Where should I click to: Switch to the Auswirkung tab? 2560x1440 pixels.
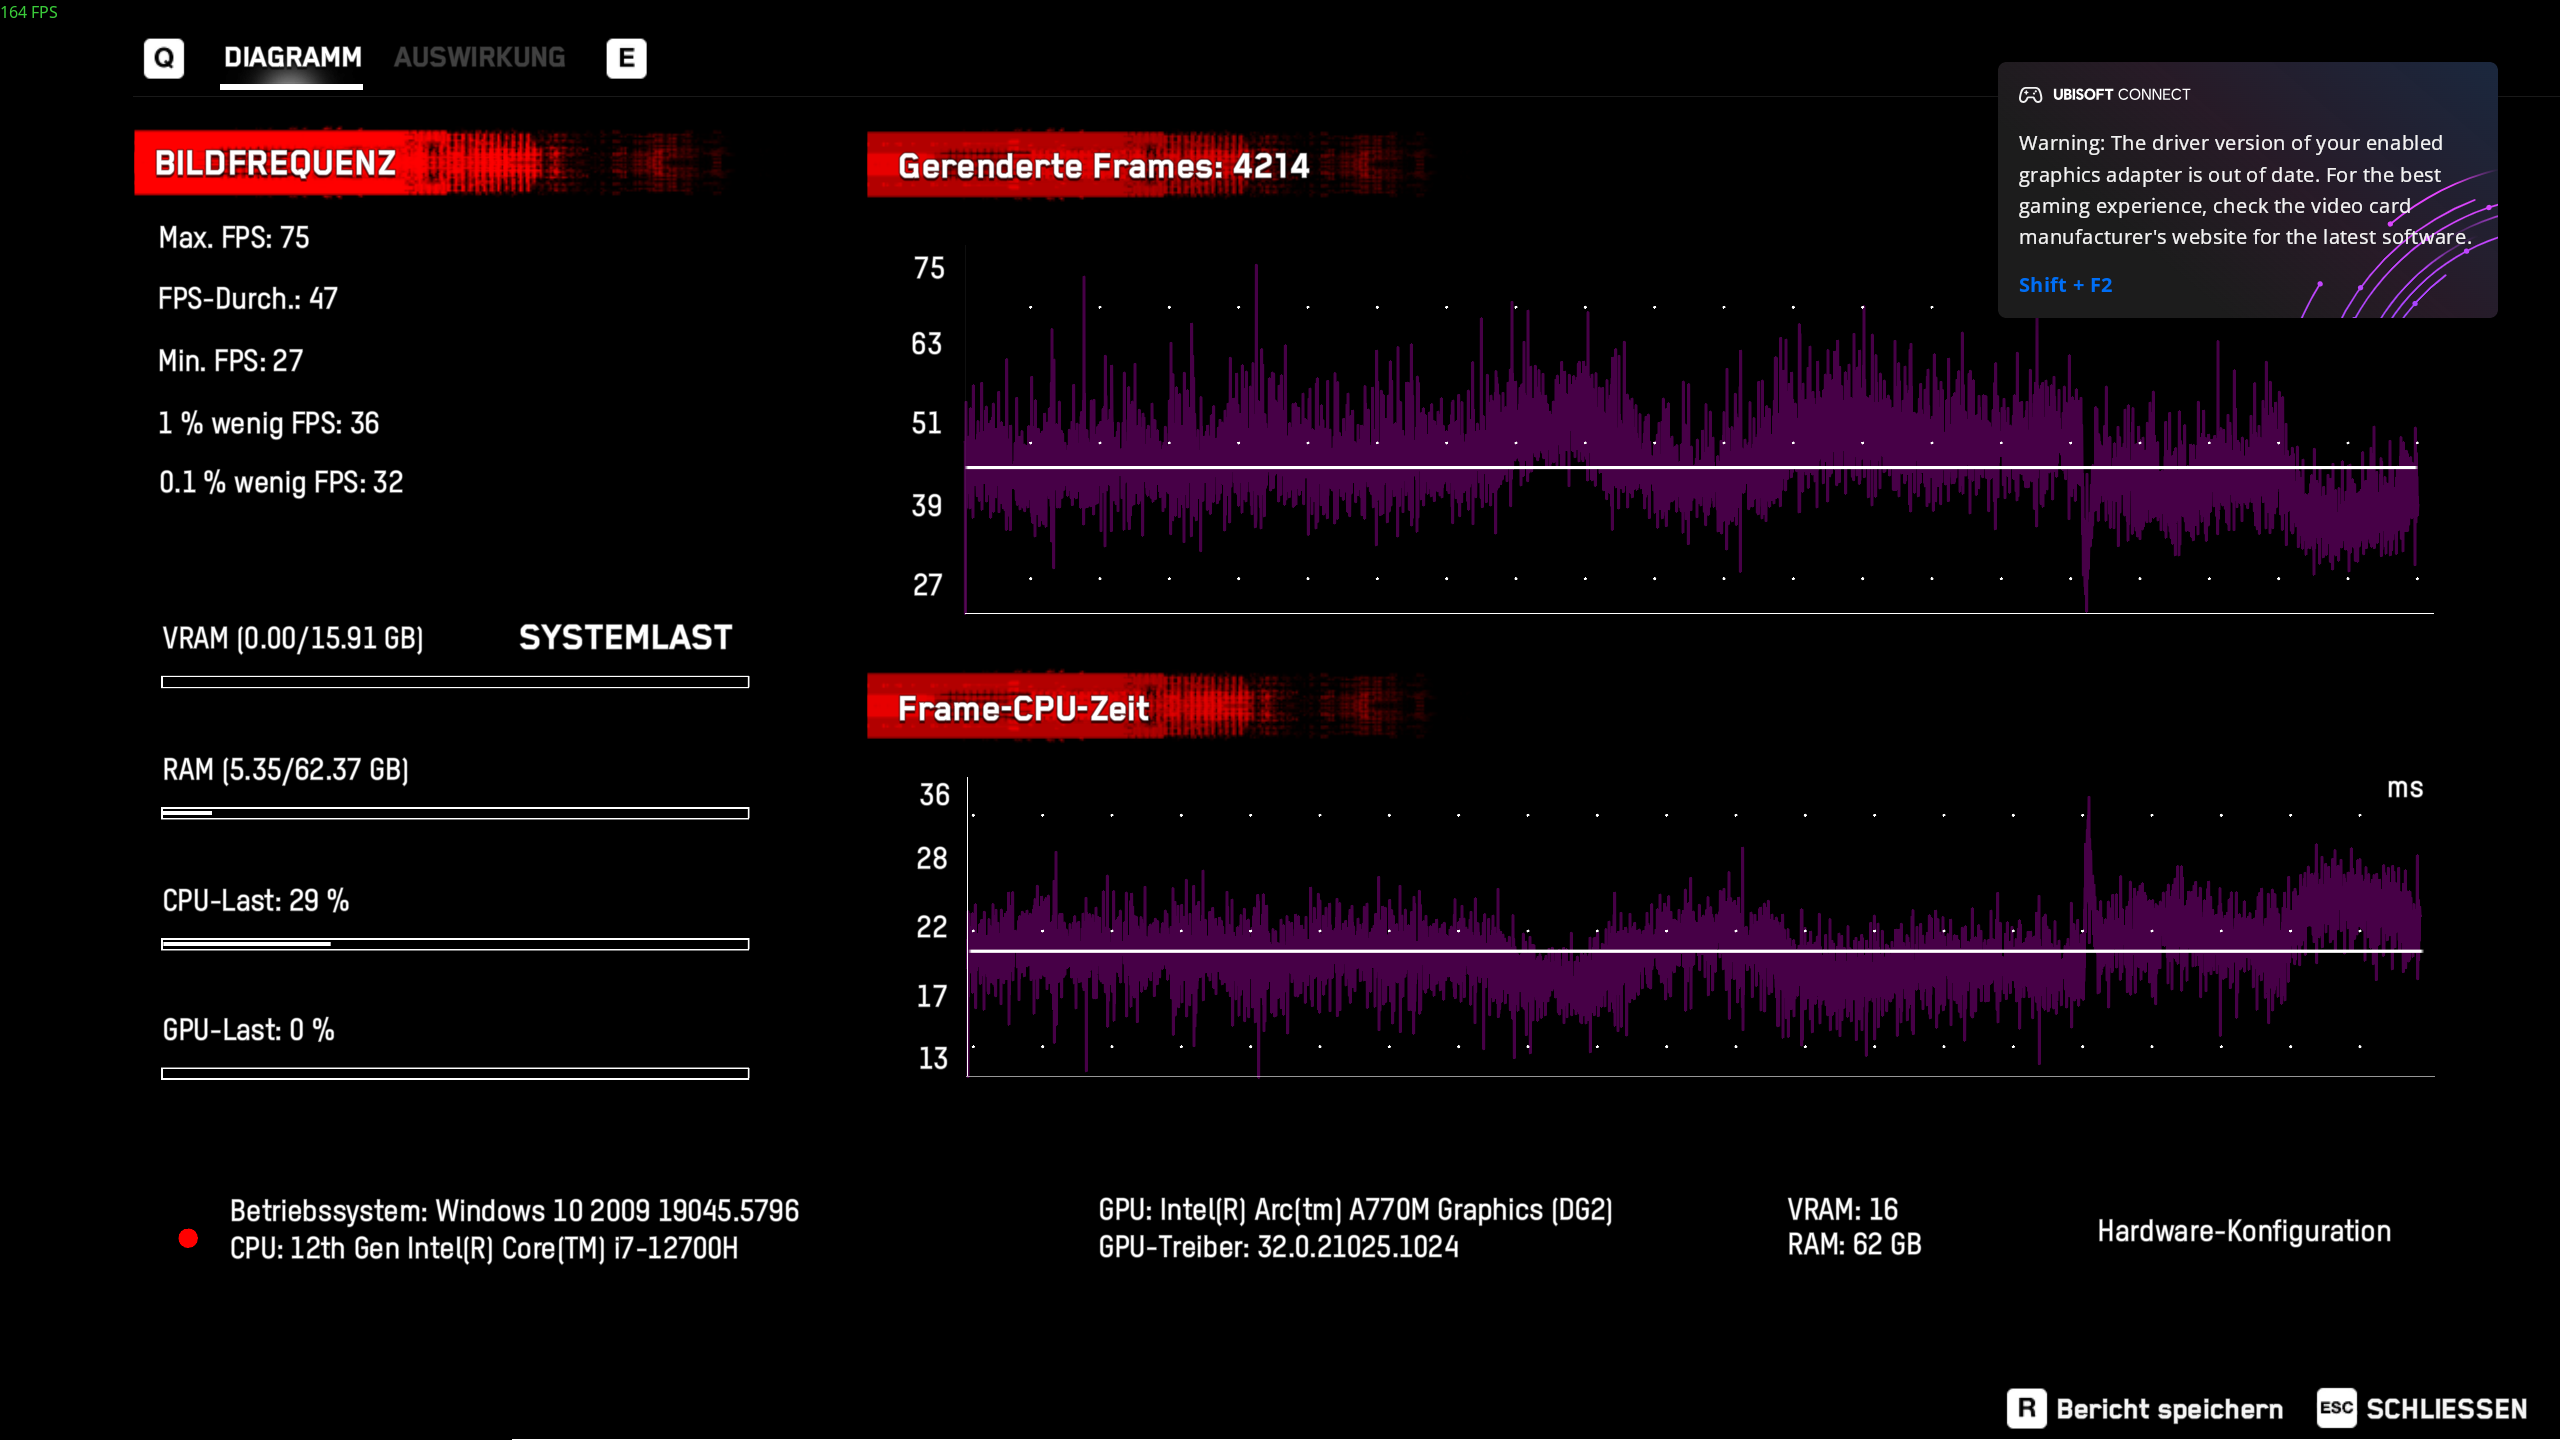[x=479, y=58]
